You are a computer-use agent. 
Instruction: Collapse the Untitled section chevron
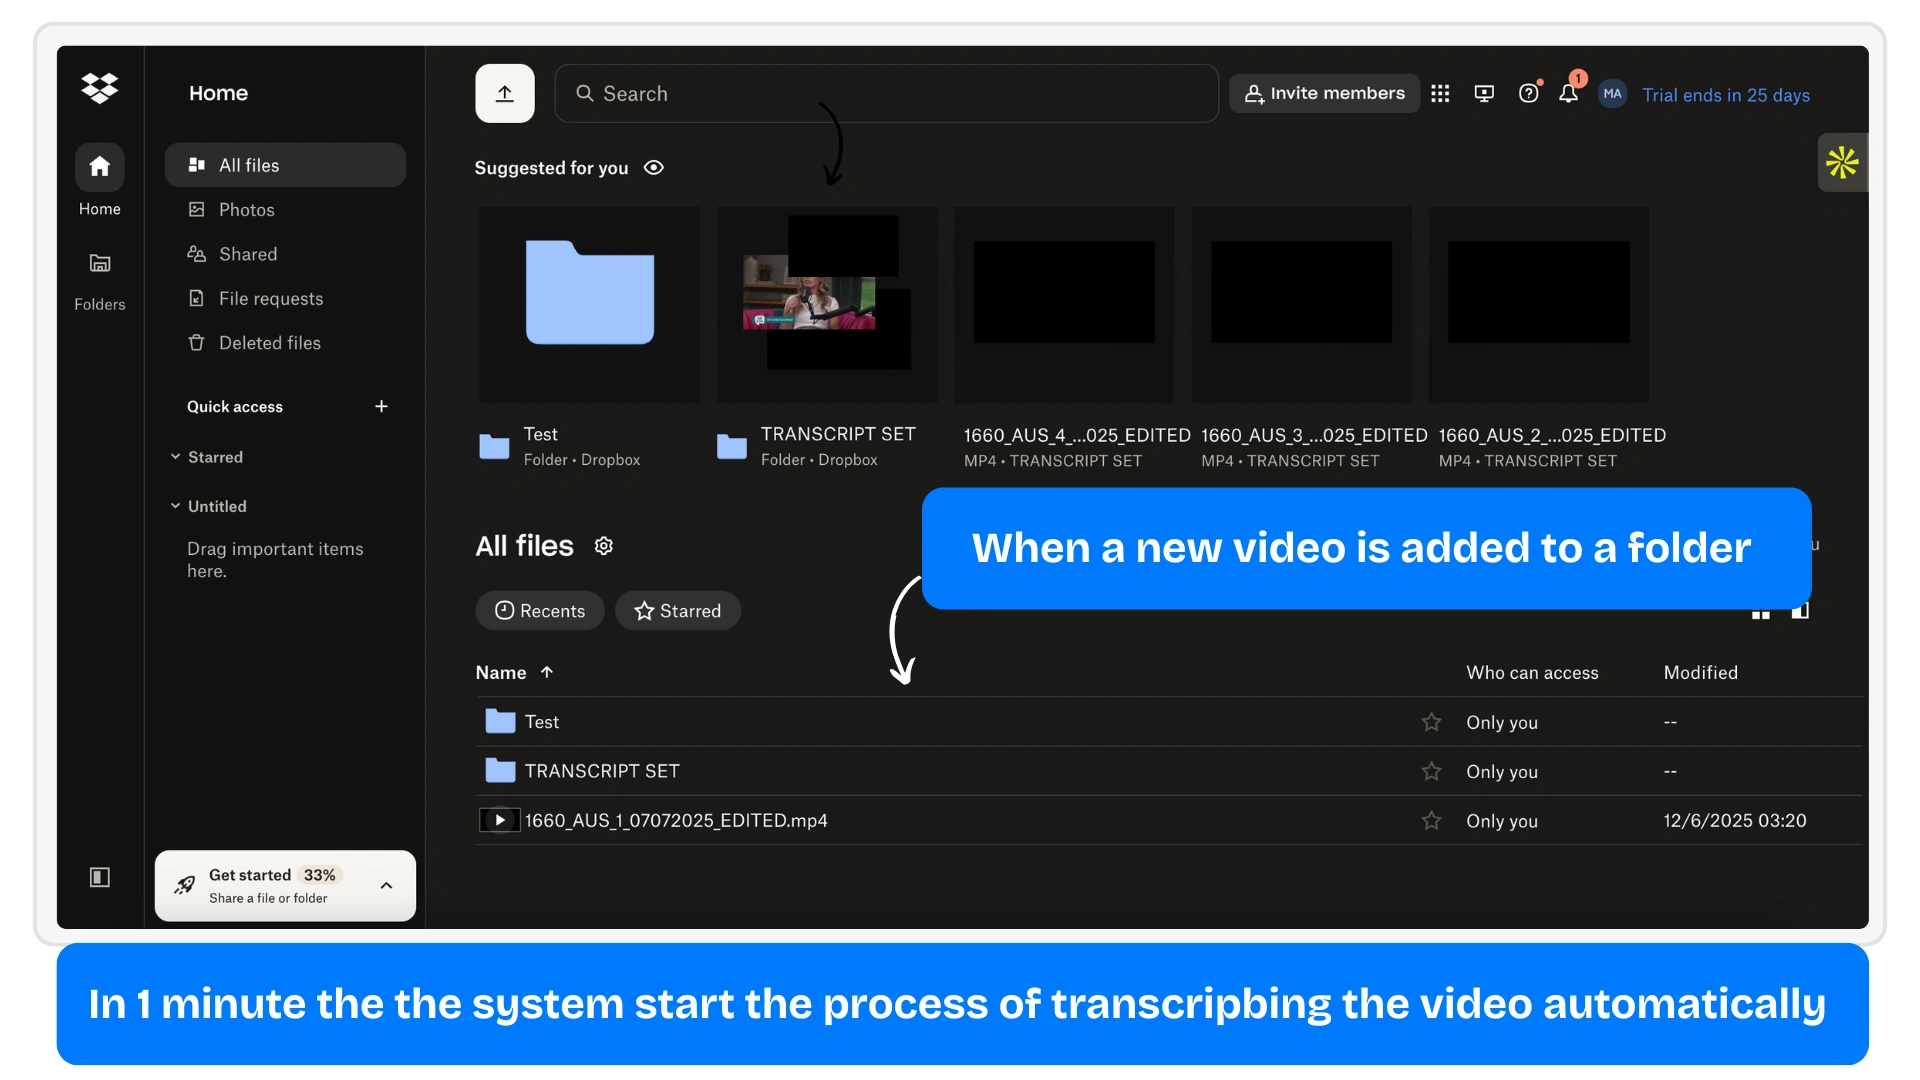click(176, 506)
